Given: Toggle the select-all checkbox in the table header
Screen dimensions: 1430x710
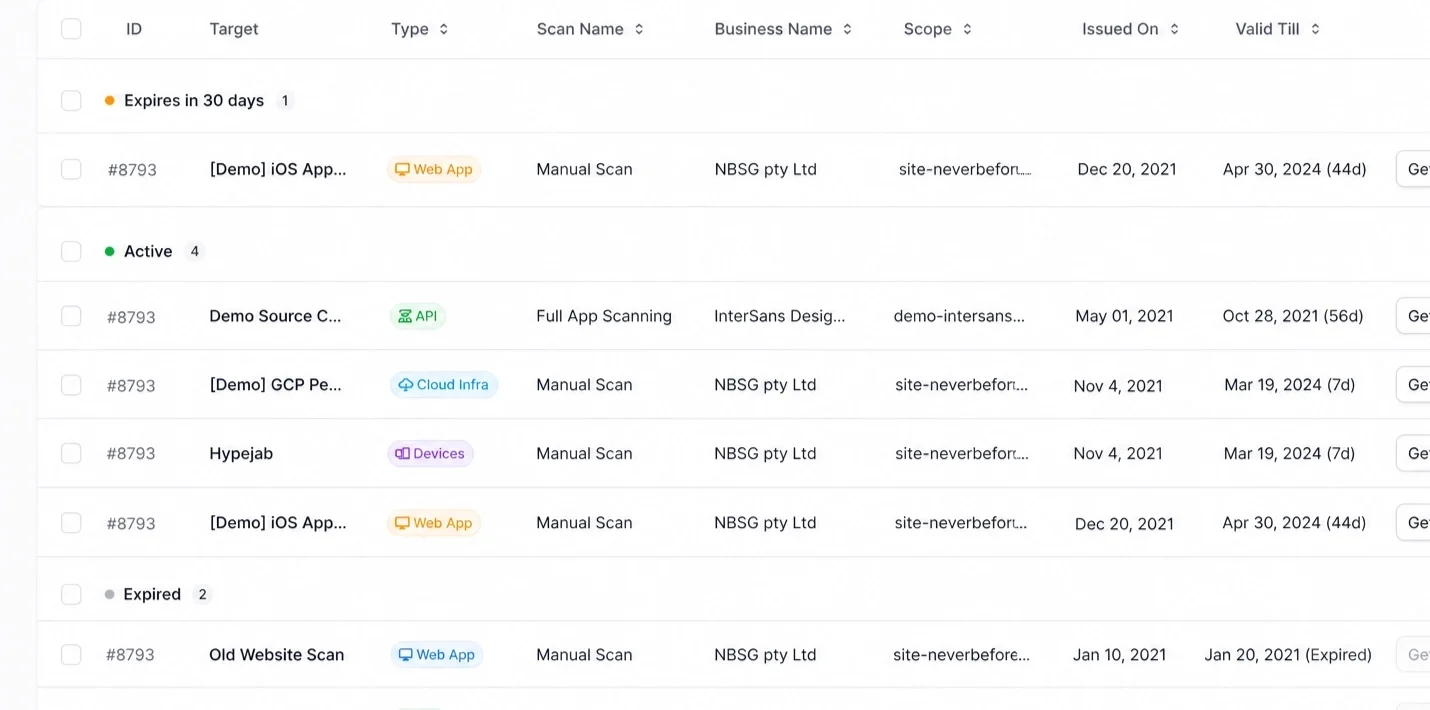Looking at the screenshot, I should 71,29.
